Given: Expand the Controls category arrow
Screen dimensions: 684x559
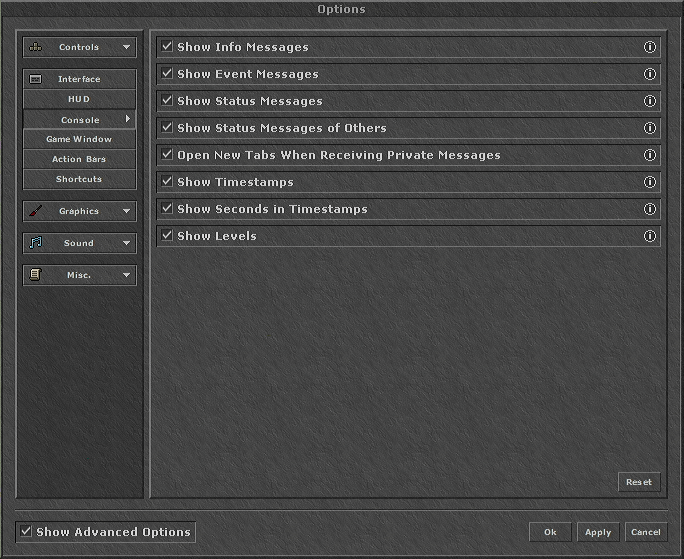Looking at the screenshot, I should coord(127,47).
